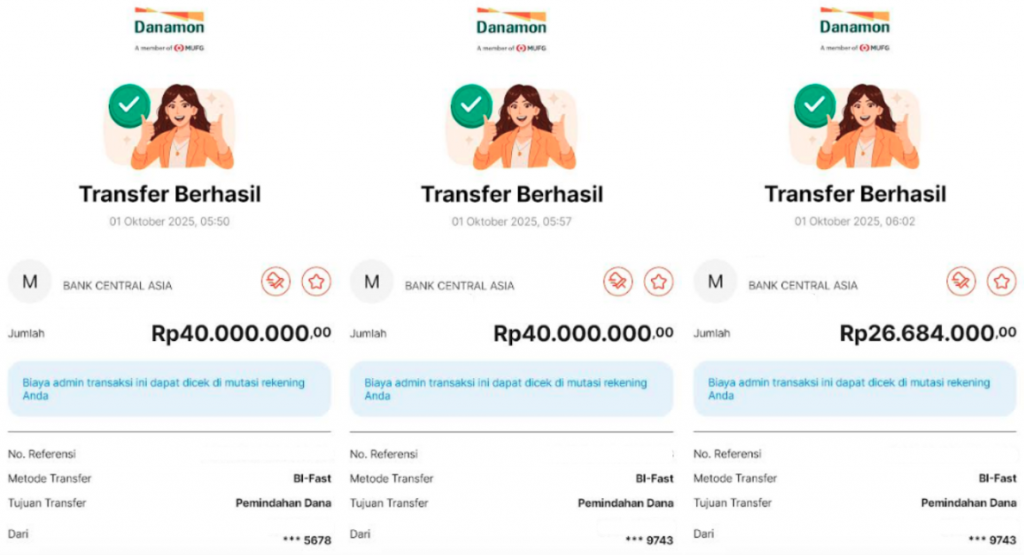
Task: Tap the M recipient avatar on 05:57 receipt
Action: pyautogui.click(x=372, y=282)
